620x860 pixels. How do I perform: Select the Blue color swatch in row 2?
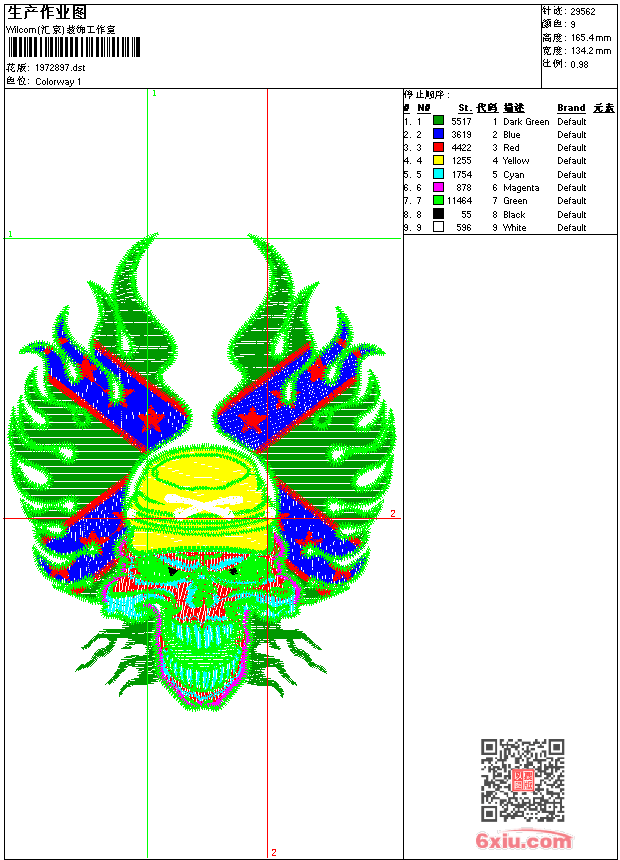[438, 133]
